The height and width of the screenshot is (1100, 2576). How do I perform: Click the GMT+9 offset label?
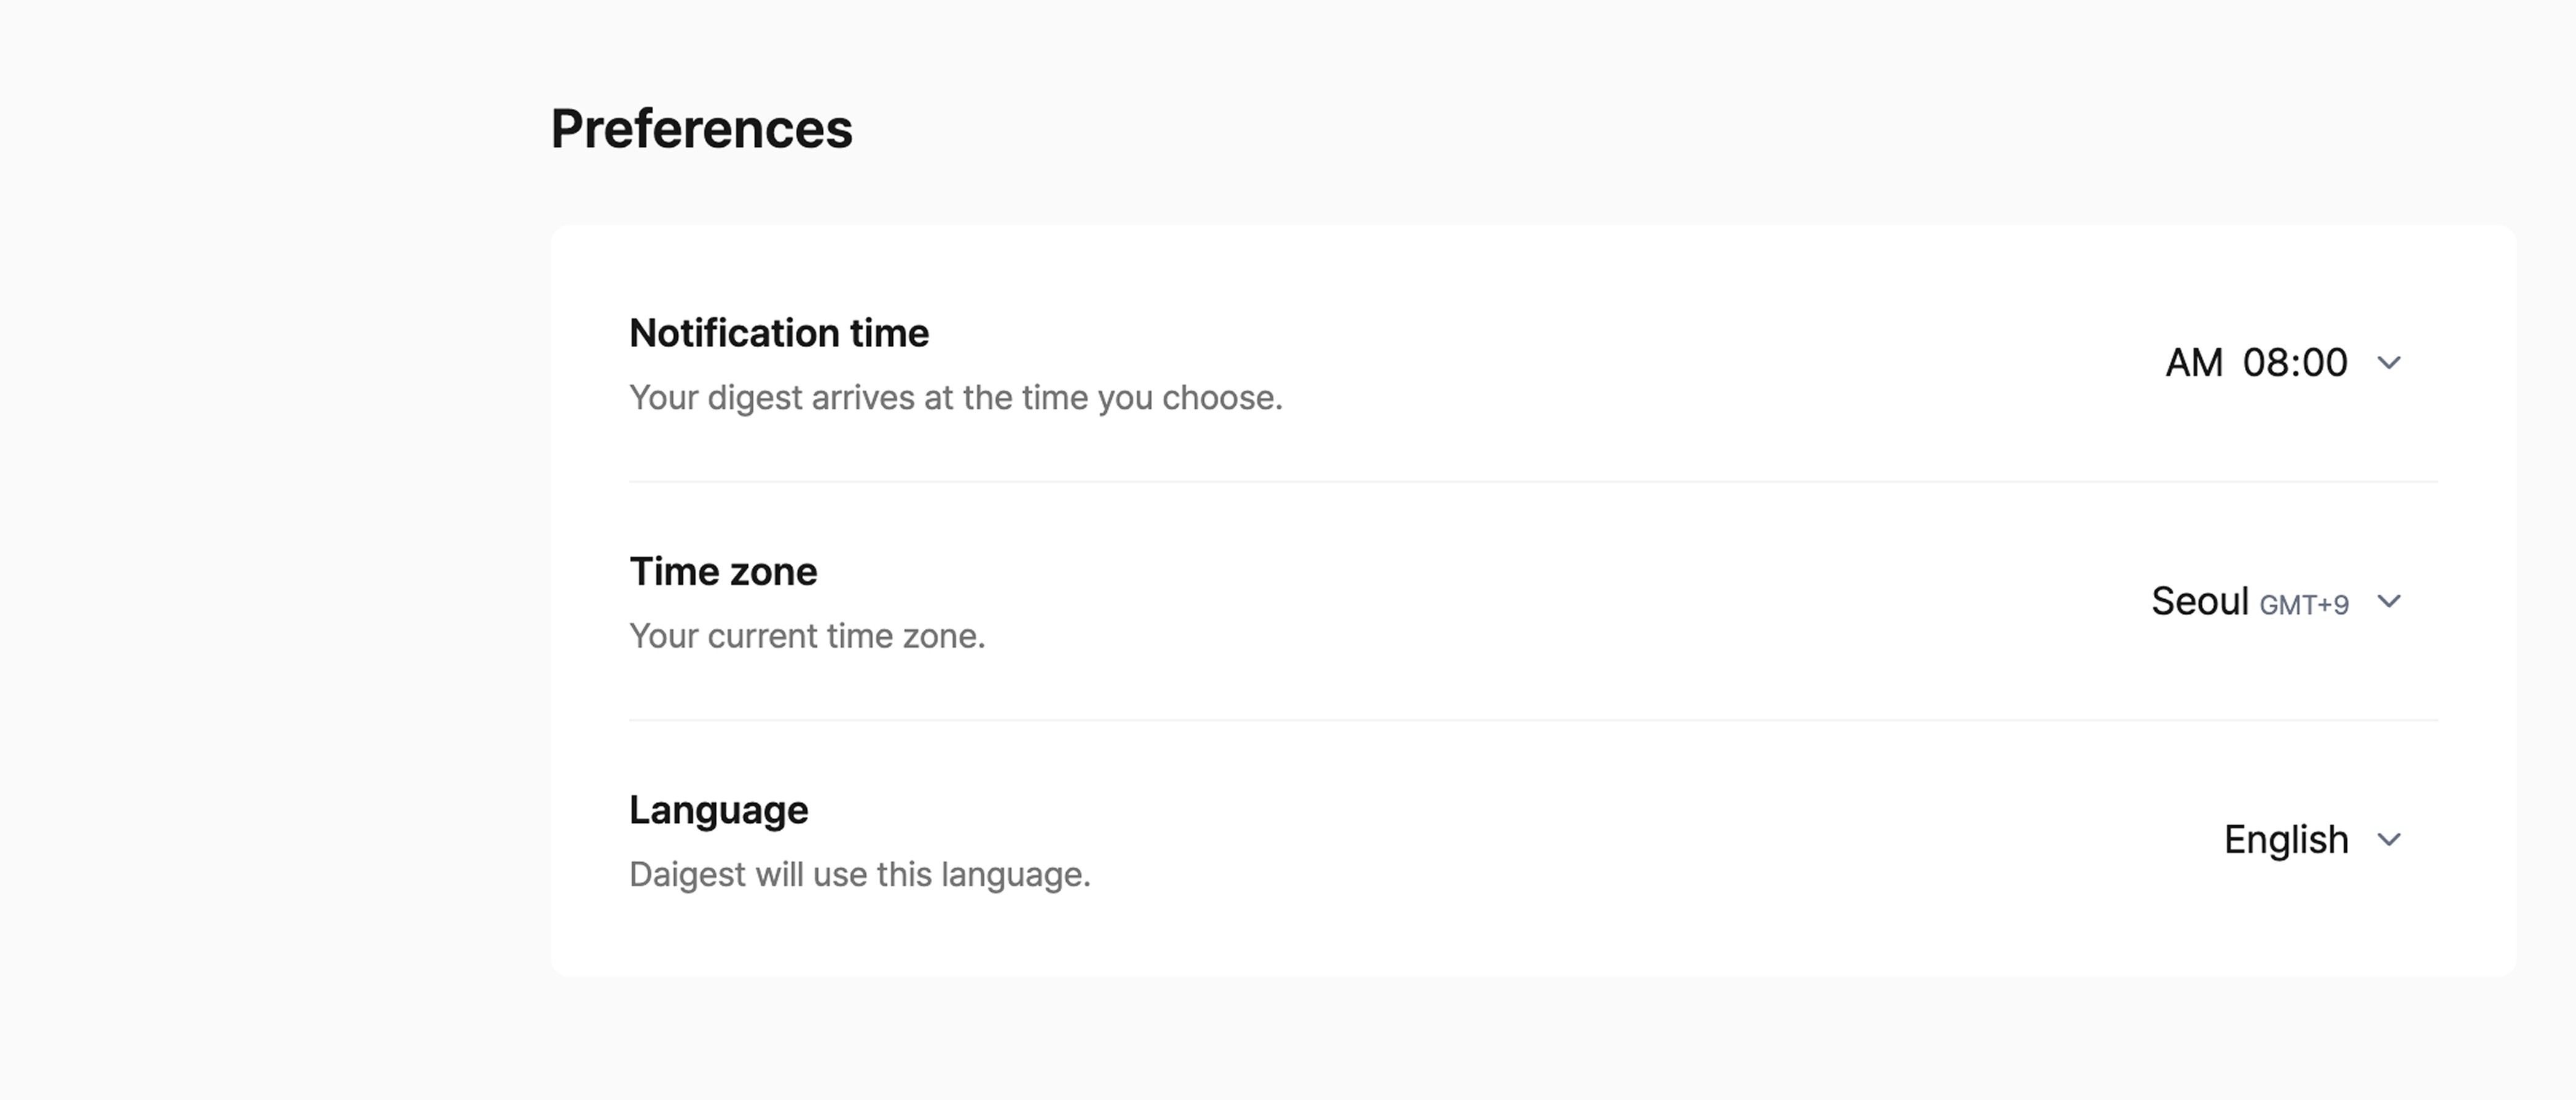(x=2304, y=605)
